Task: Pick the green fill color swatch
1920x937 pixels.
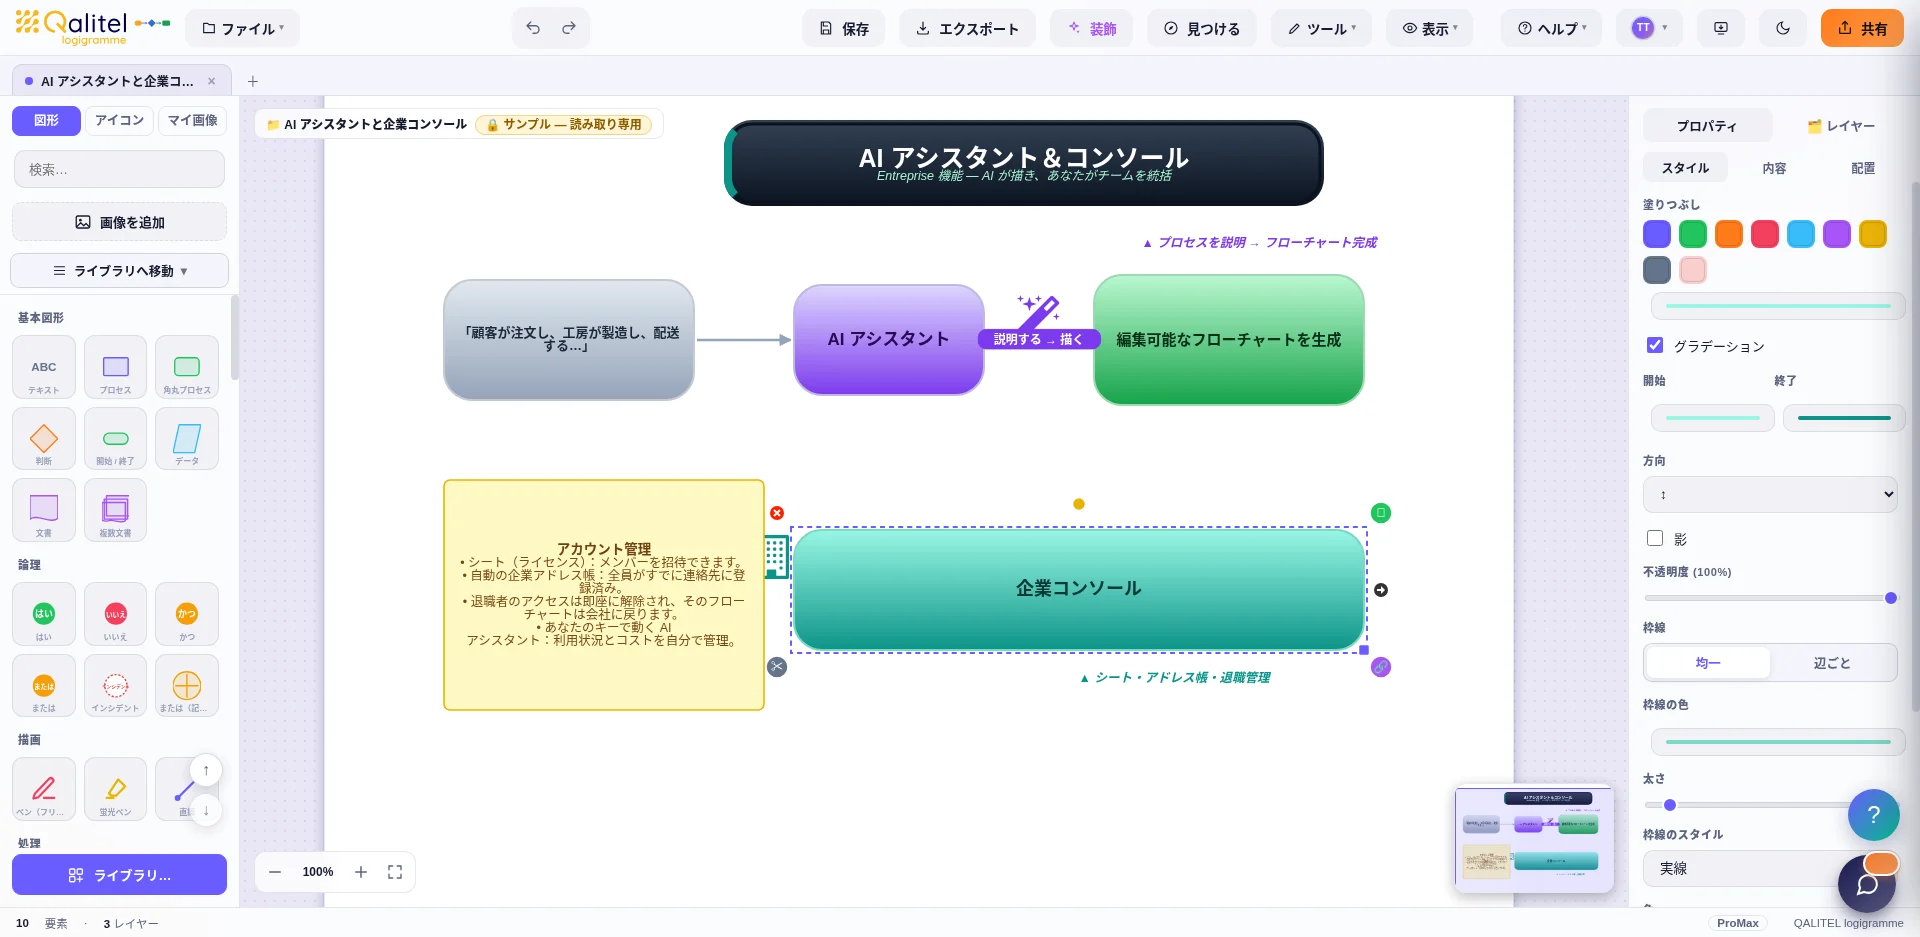Action: [1693, 234]
